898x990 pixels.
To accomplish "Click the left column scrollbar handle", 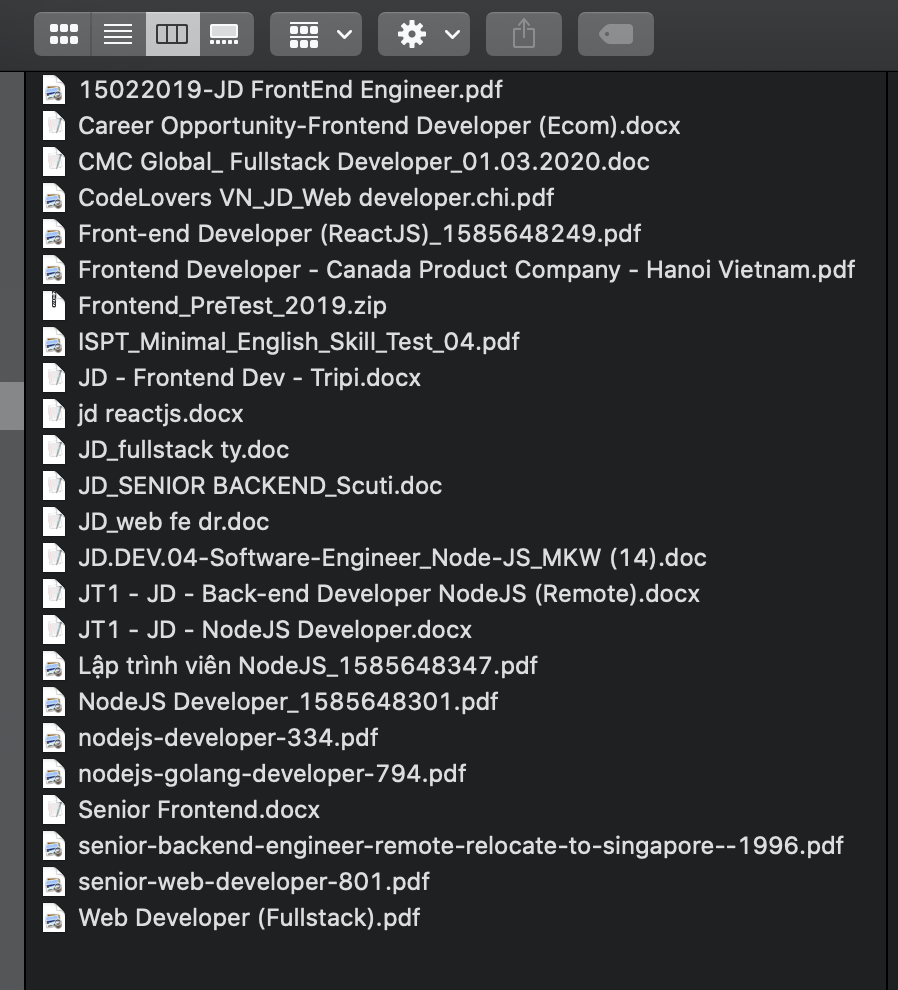I will (11, 405).
